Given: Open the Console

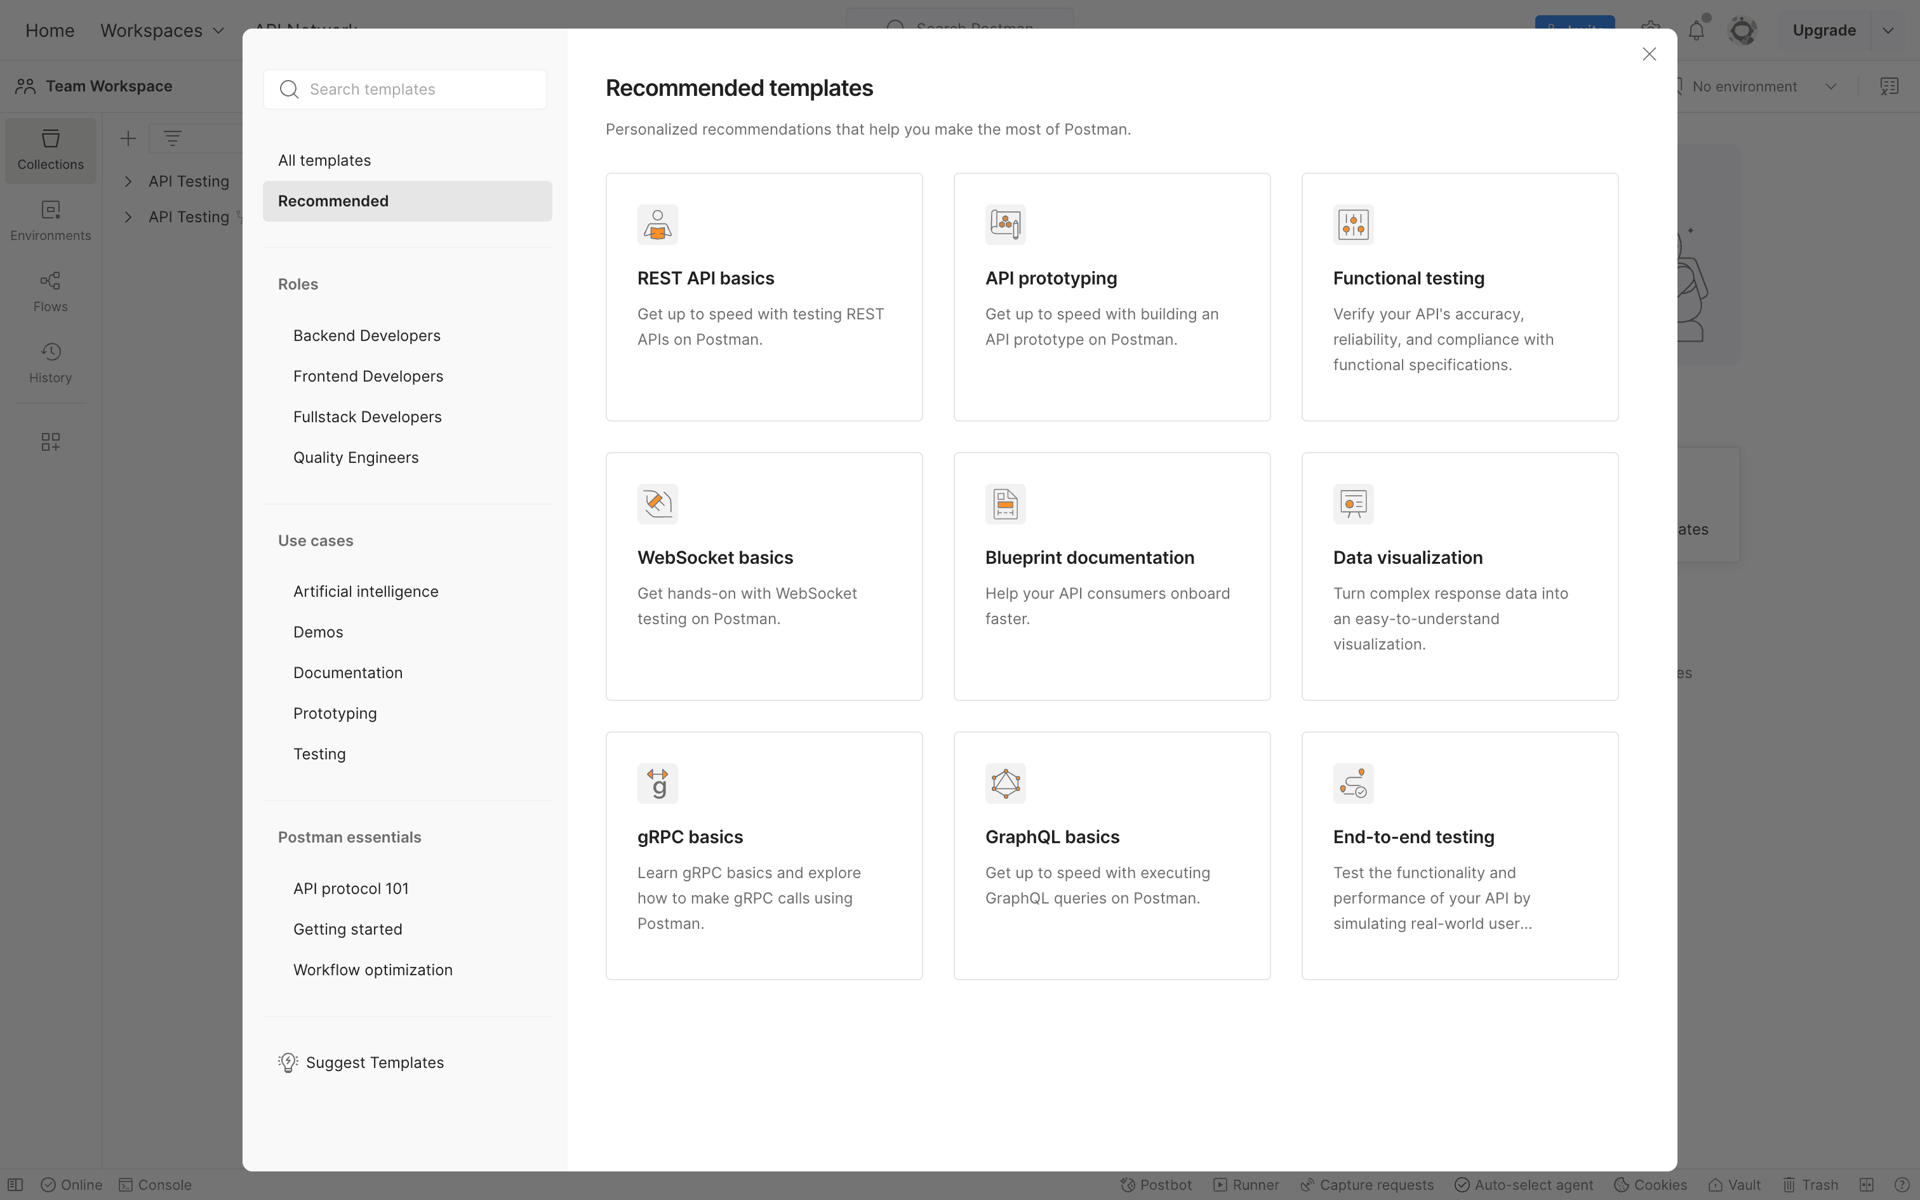Looking at the screenshot, I should (155, 1185).
